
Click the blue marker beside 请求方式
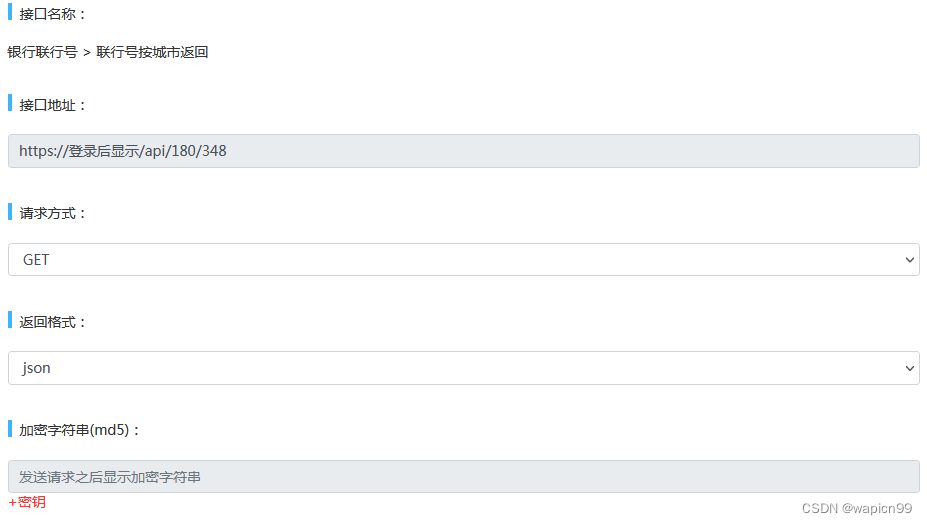10,212
